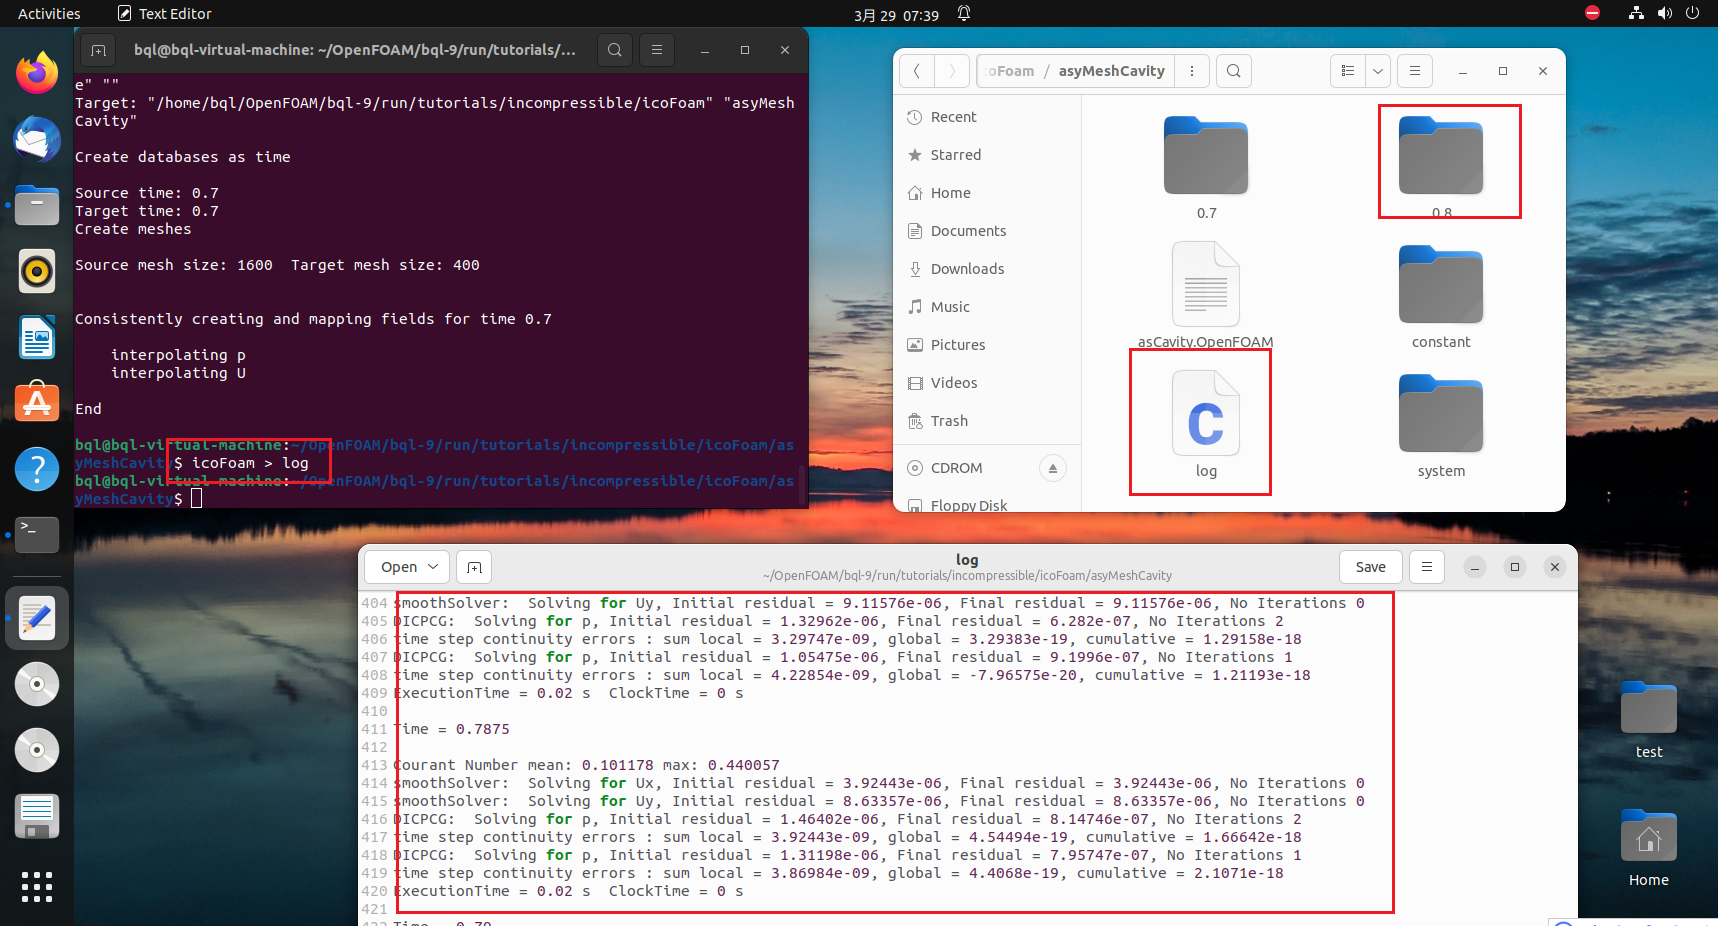Open Firefox from the dock

pos(37,73)
